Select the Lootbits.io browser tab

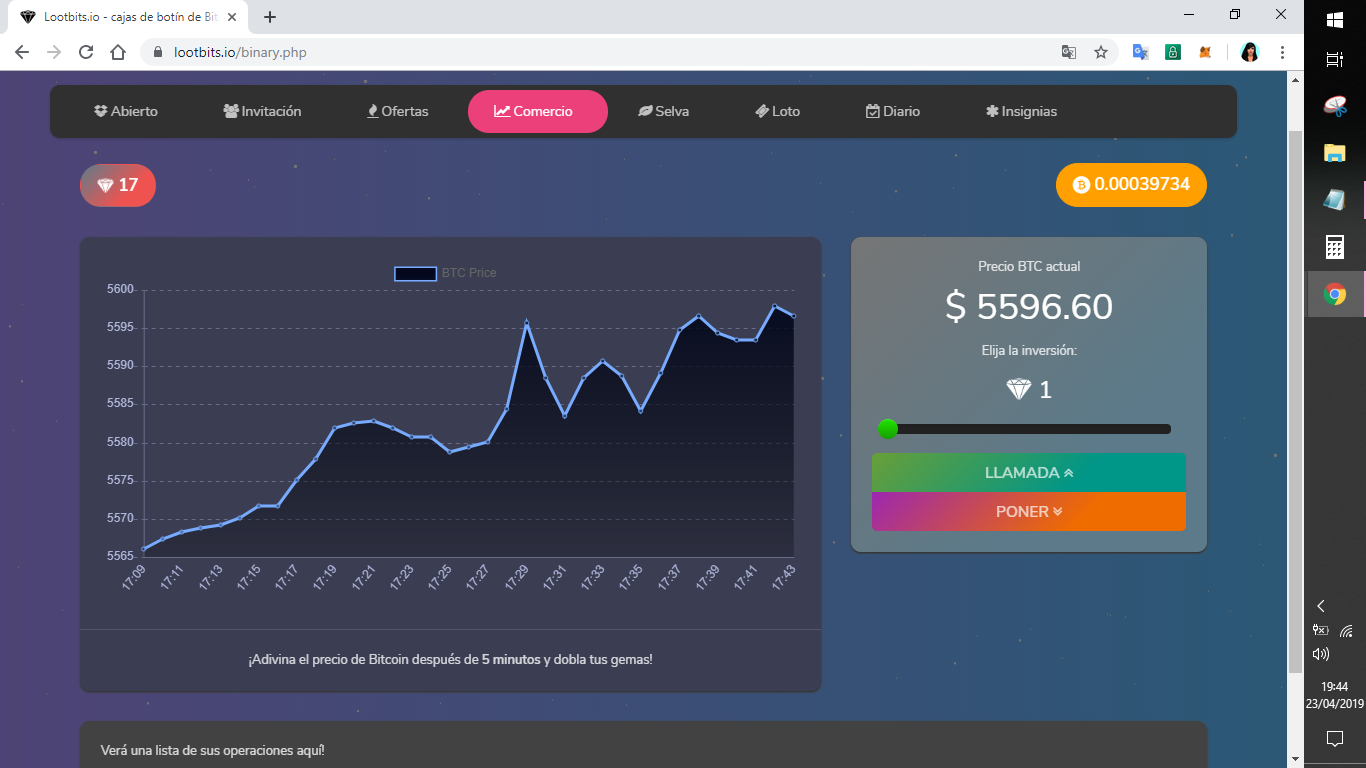(x=128, y=17)
